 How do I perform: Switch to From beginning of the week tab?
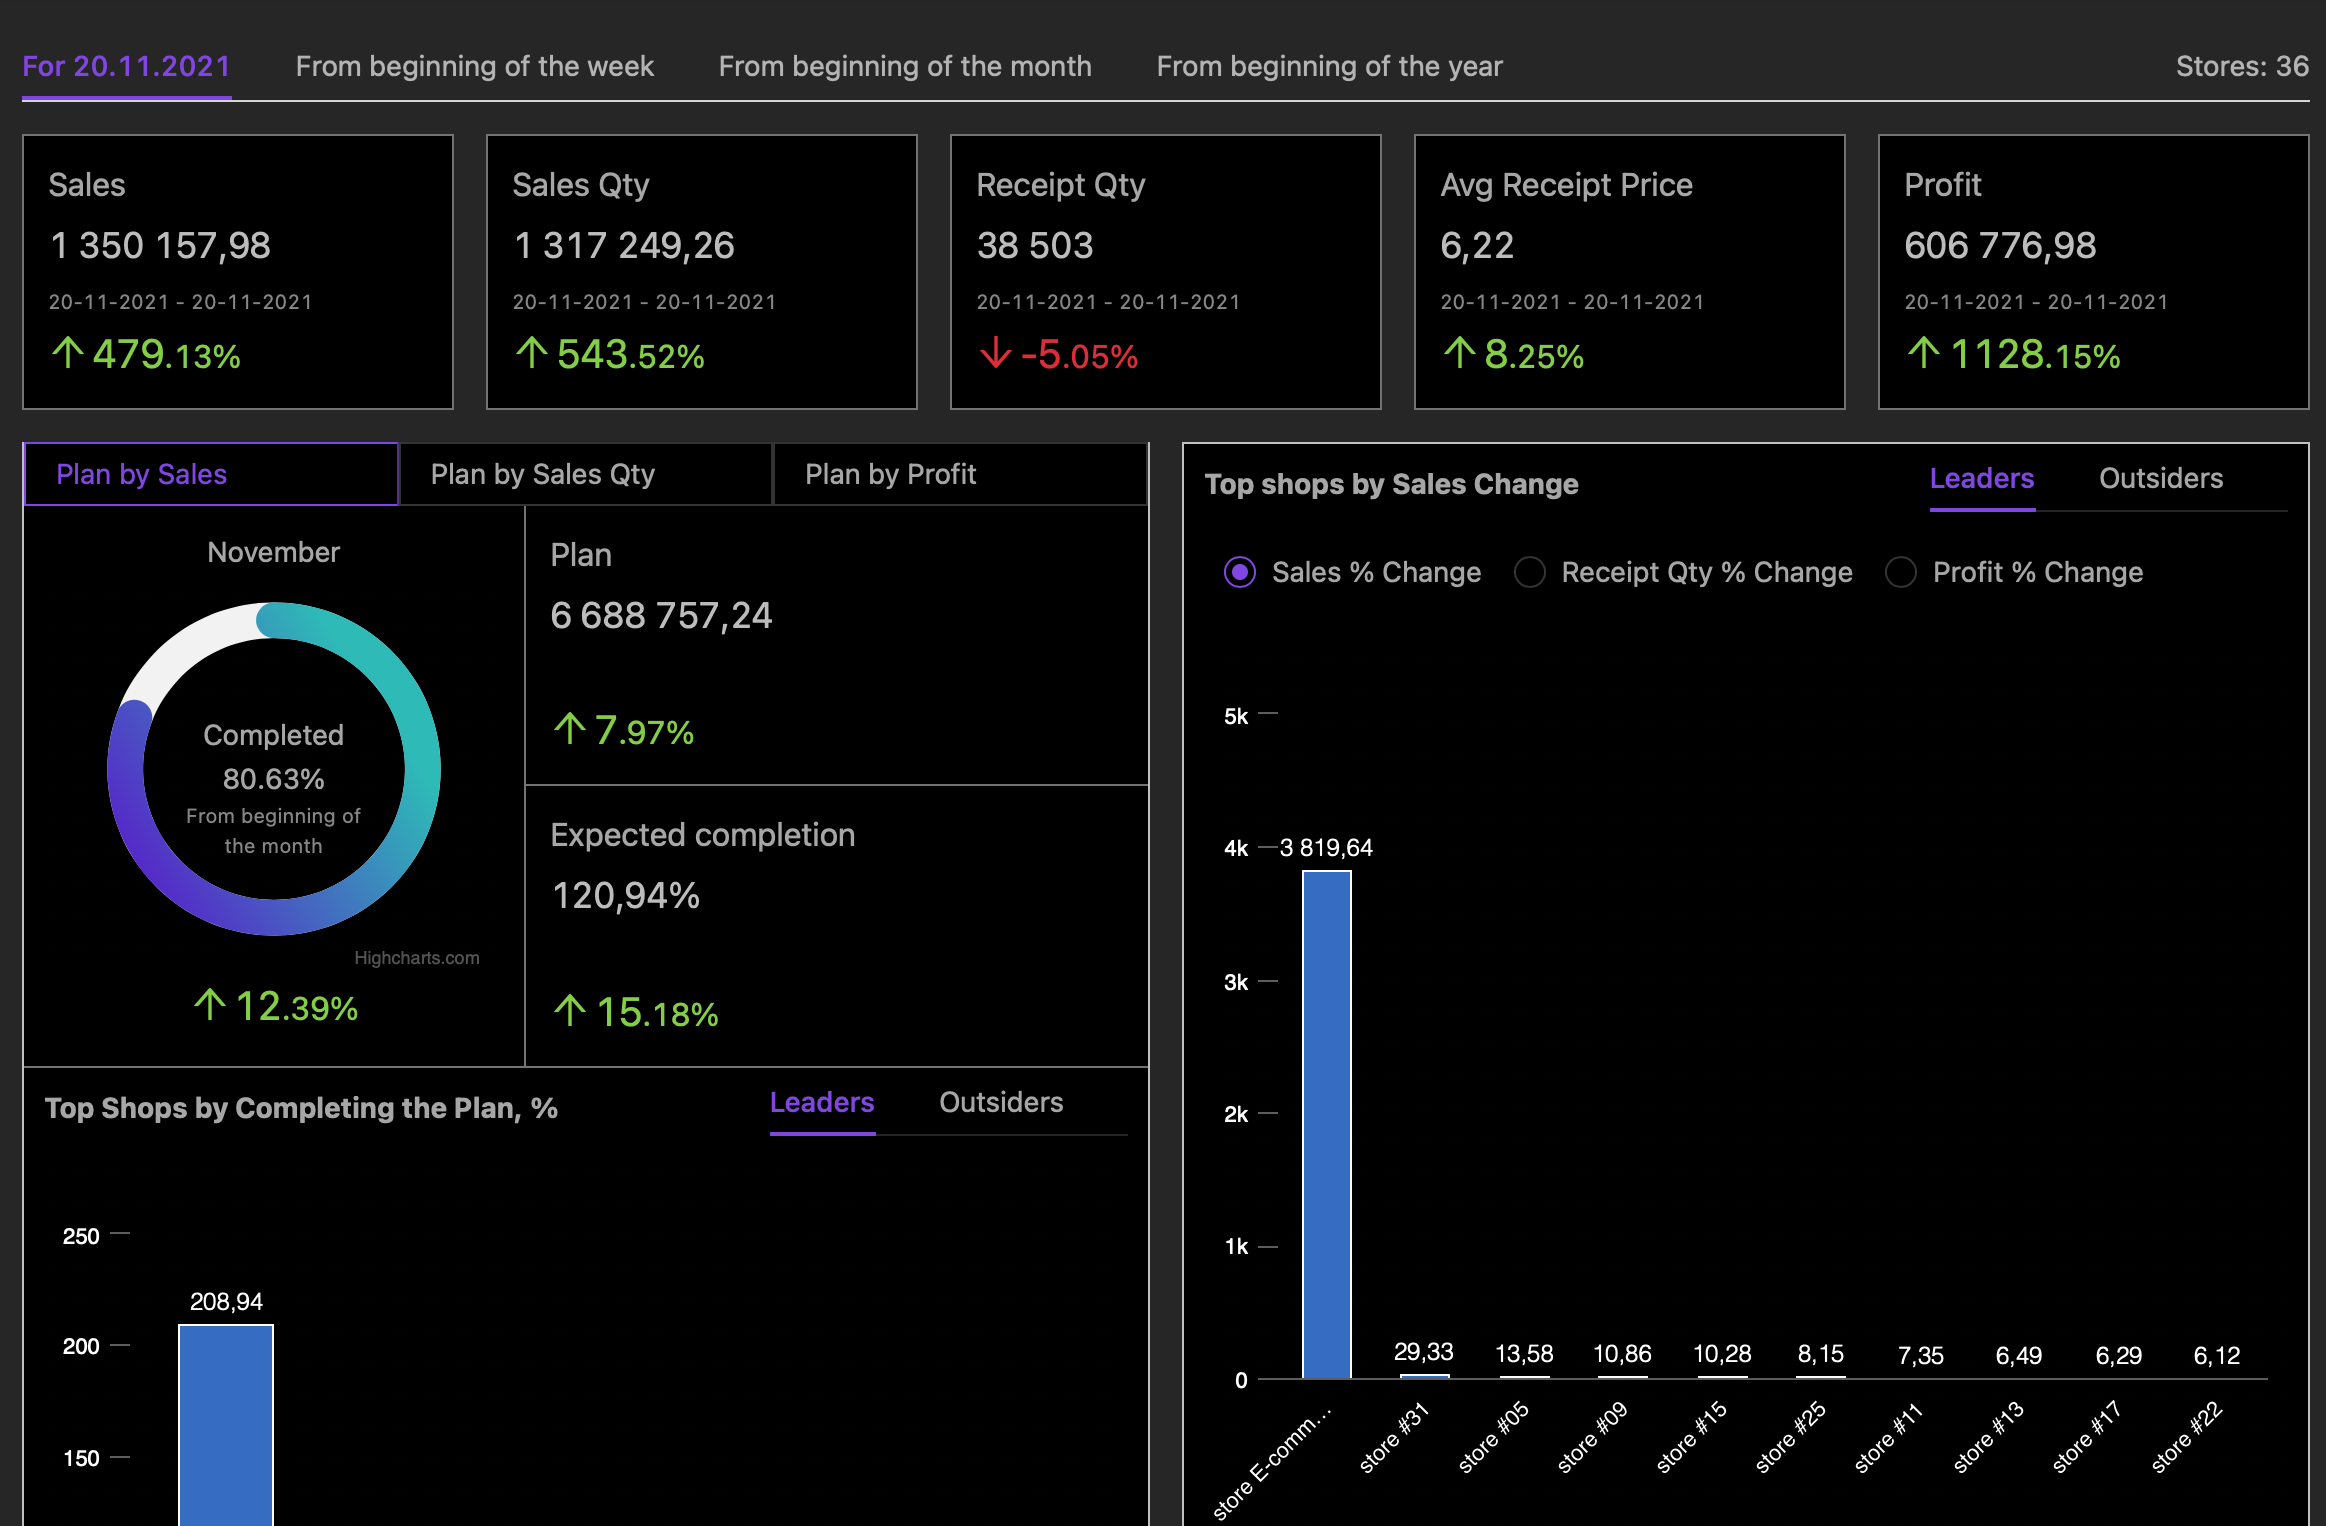pos(474,66)
